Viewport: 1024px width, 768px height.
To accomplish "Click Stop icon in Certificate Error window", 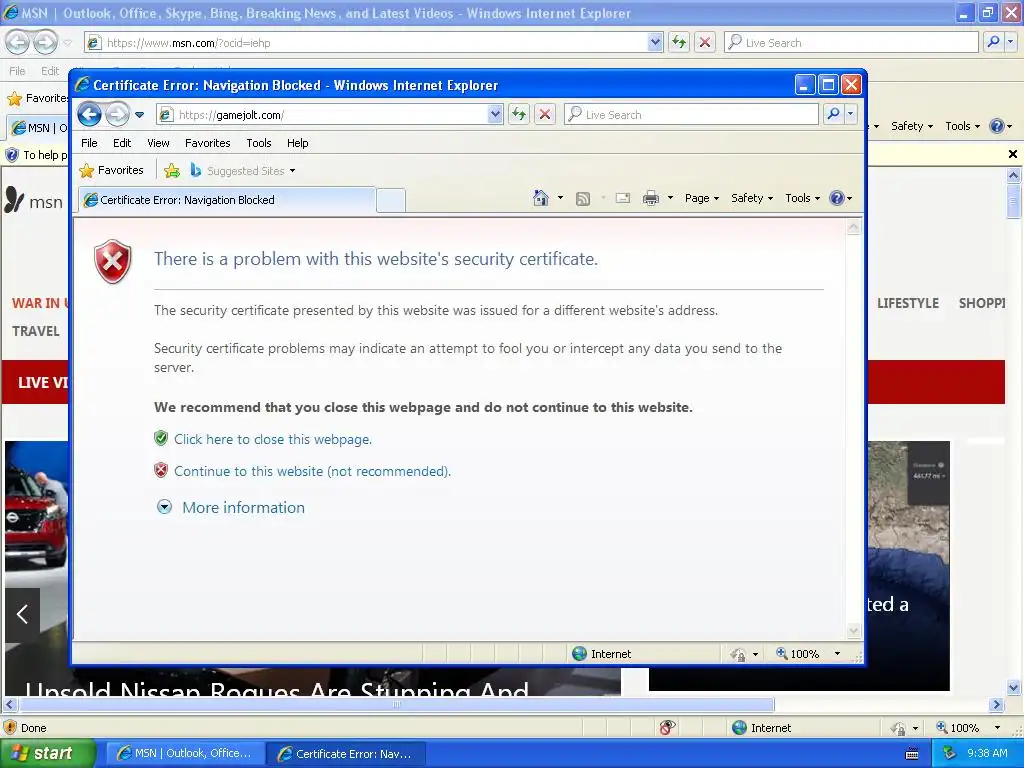I will (545, 115).
